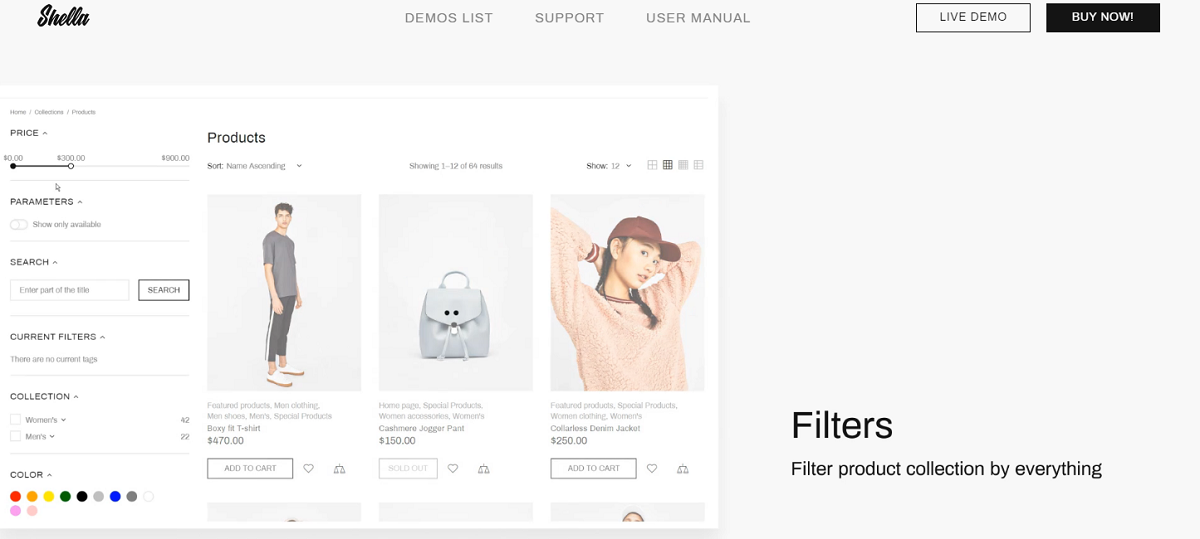
Task: Click compare icon under Collarless Denim Jacket
Action: 683,468
